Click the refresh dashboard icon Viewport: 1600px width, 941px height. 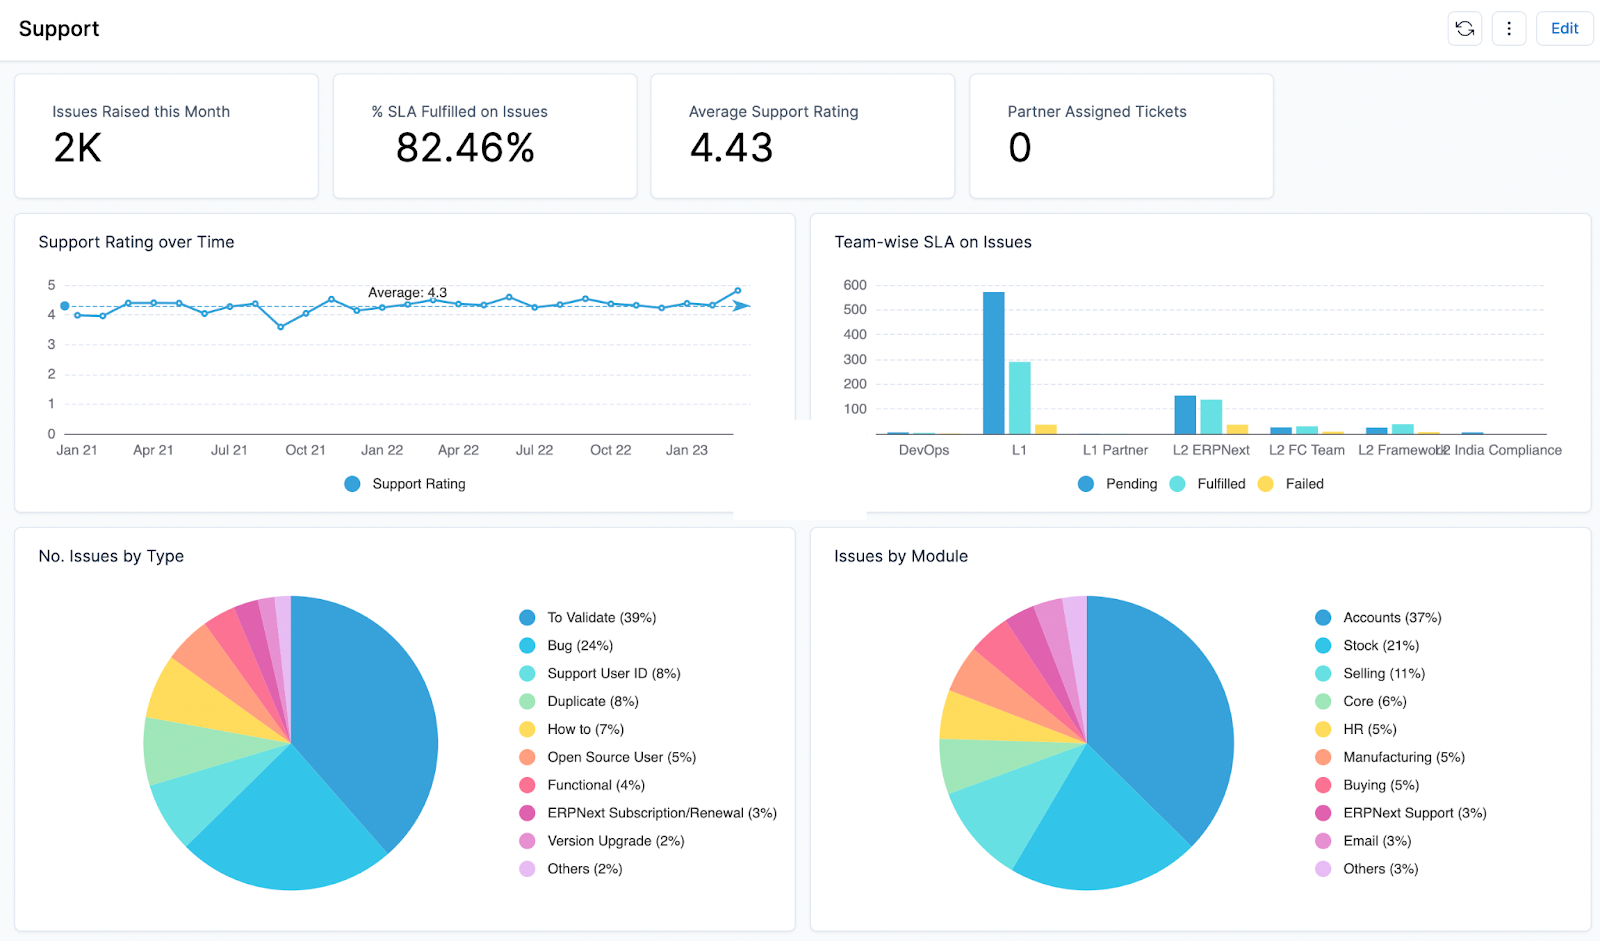(1465, 29)
